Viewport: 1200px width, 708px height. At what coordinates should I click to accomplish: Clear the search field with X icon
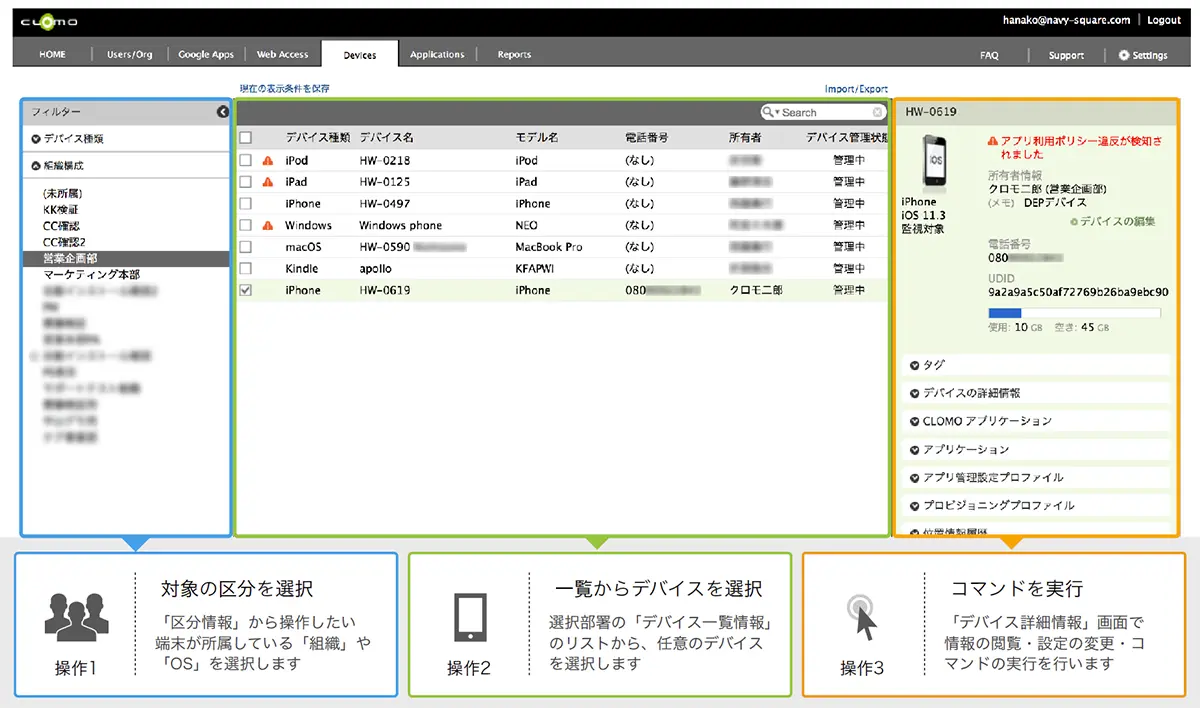877,113
